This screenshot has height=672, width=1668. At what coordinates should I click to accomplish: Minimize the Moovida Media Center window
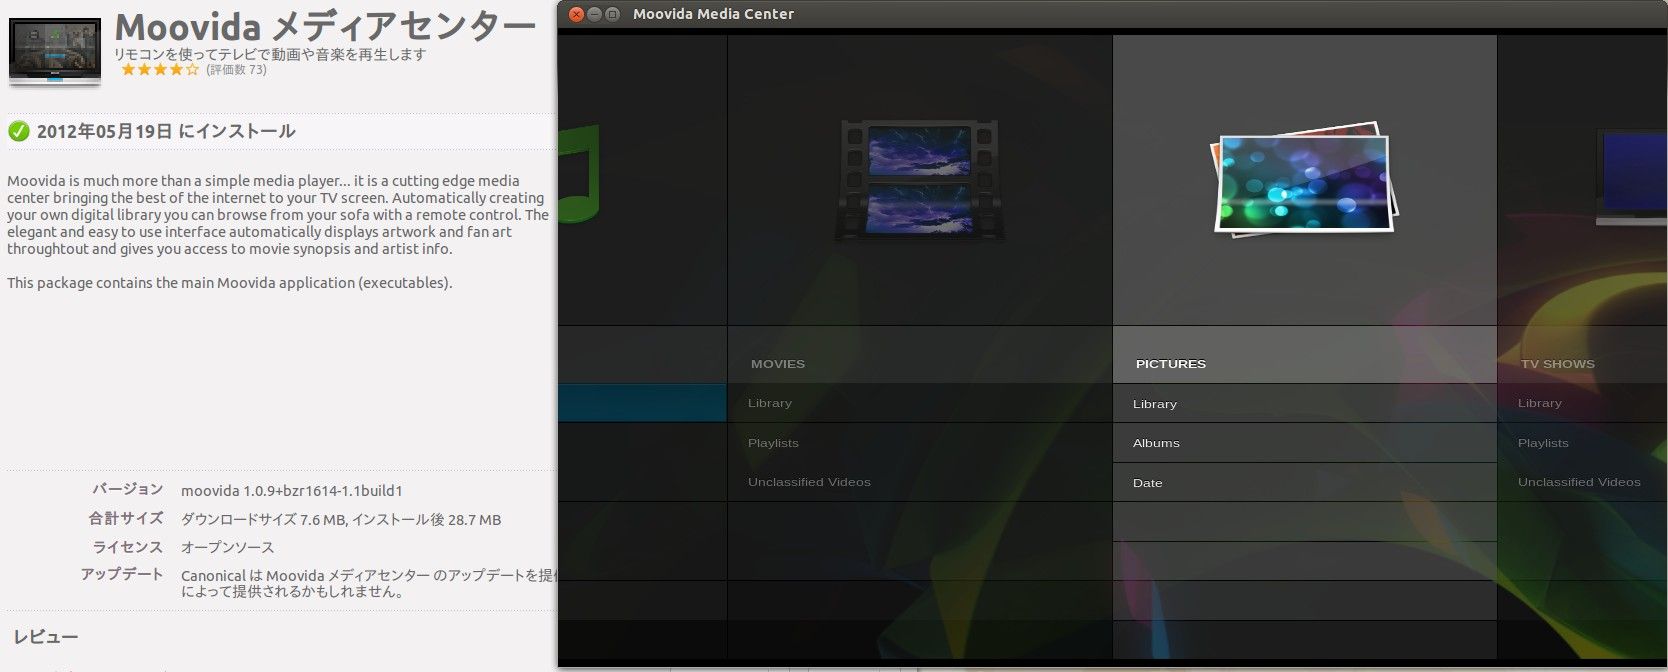point(594,14)
